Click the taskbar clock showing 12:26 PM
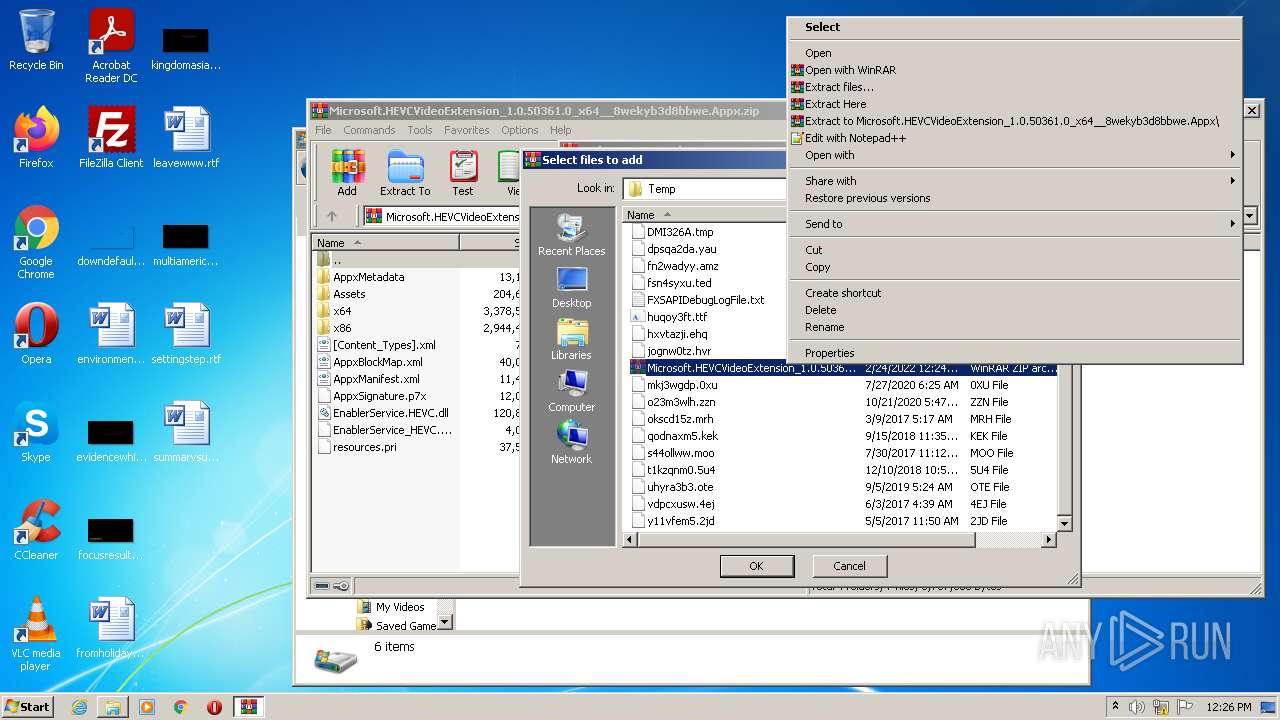Screen dimensions: 1280x720 tap(1229, 707)
